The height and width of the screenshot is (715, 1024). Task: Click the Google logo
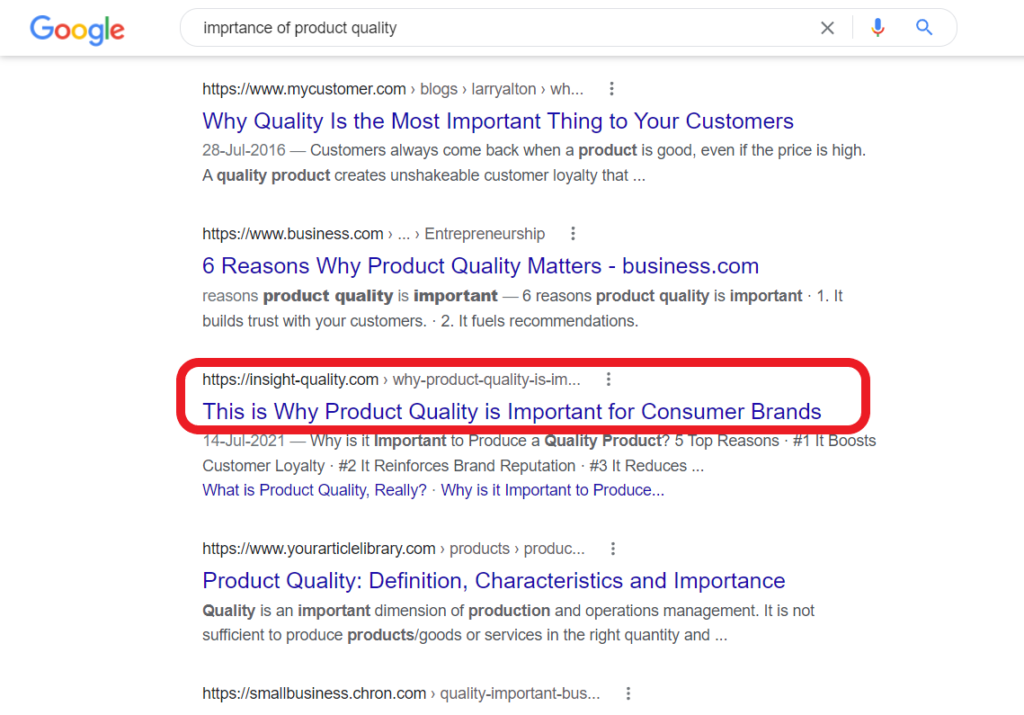[x=77, y=30]
